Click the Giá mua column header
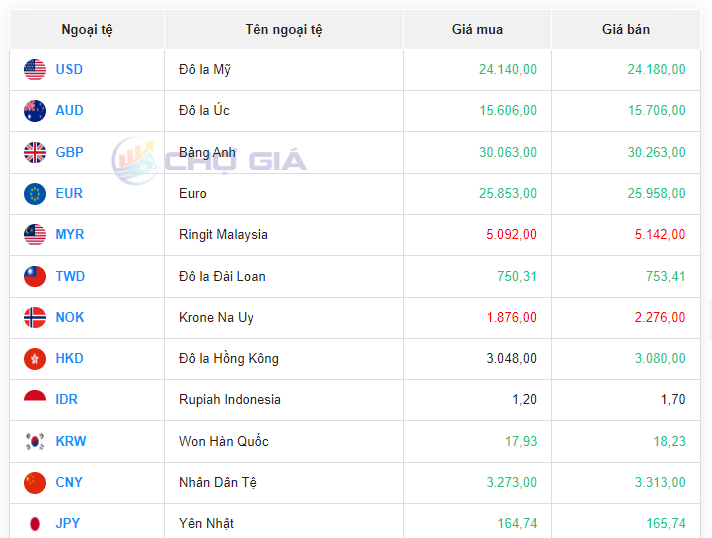Viewport: 712px width, 538px height. pyautogui.click(x=477, y=30)
